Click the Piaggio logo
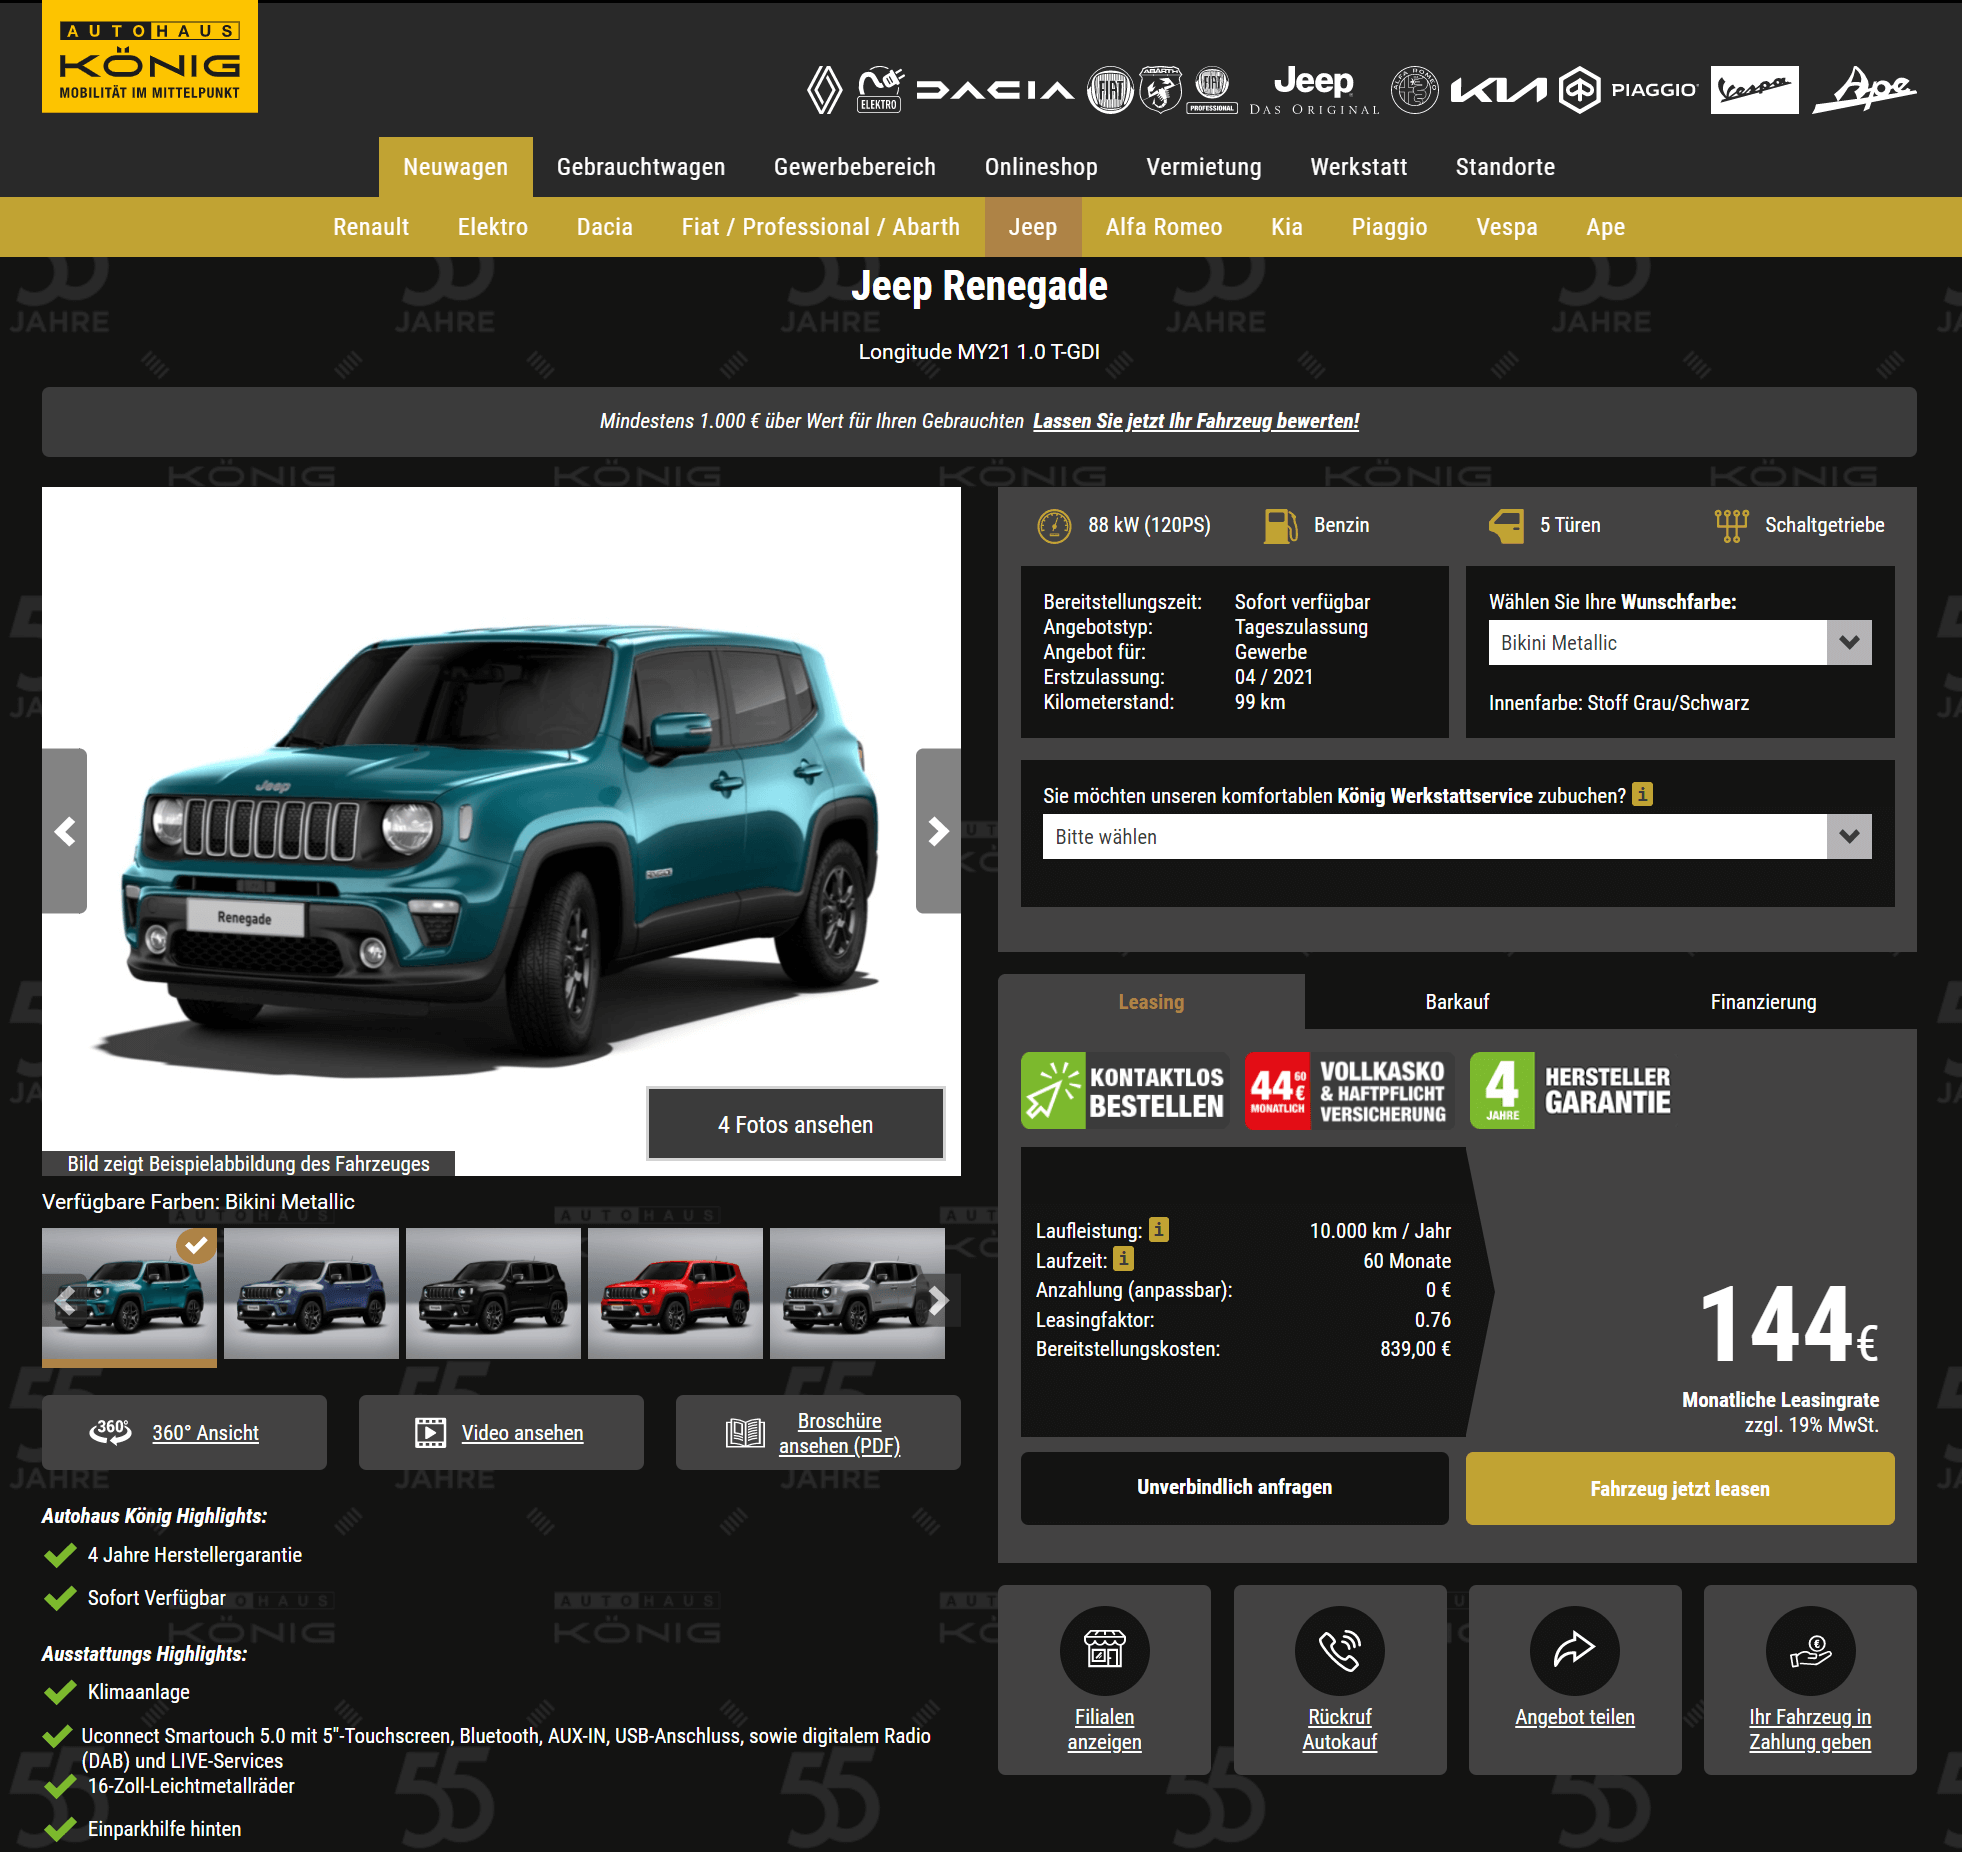Viewport: 1962px width, 1852px height. point(1628,90)
